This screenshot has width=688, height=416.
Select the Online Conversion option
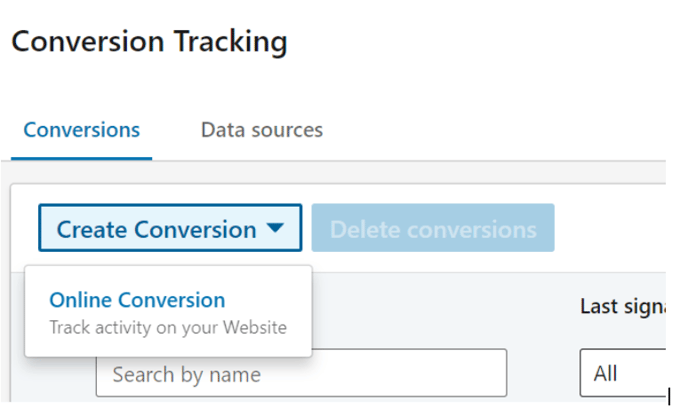click(168, 312)
